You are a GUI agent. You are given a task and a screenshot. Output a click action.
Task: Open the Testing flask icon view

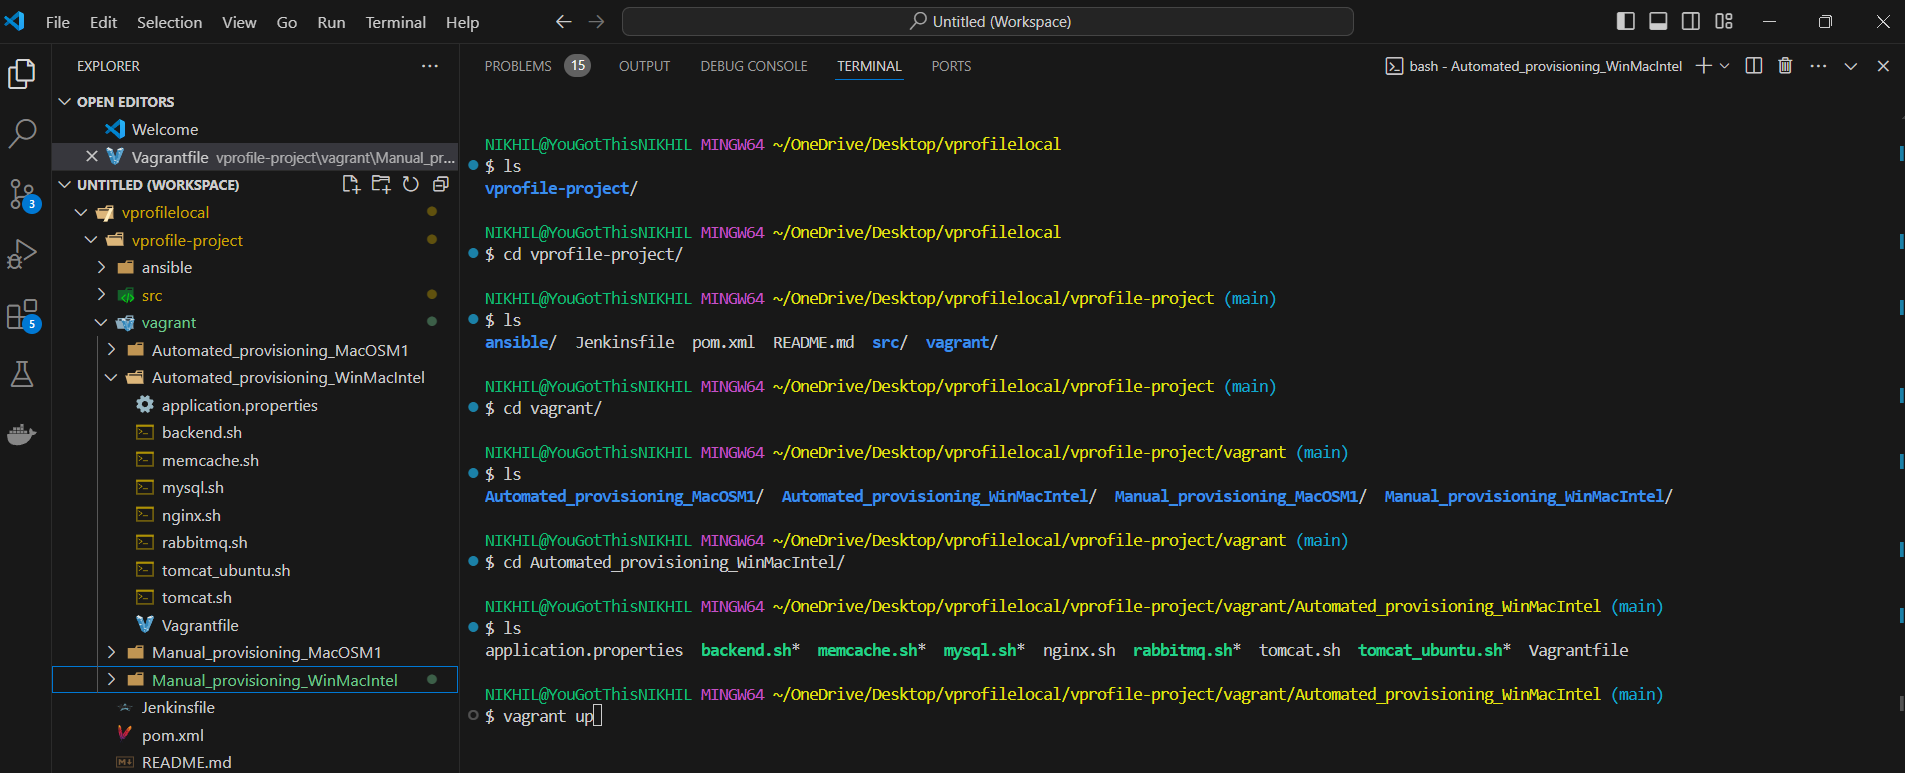(x=22, y=374)
